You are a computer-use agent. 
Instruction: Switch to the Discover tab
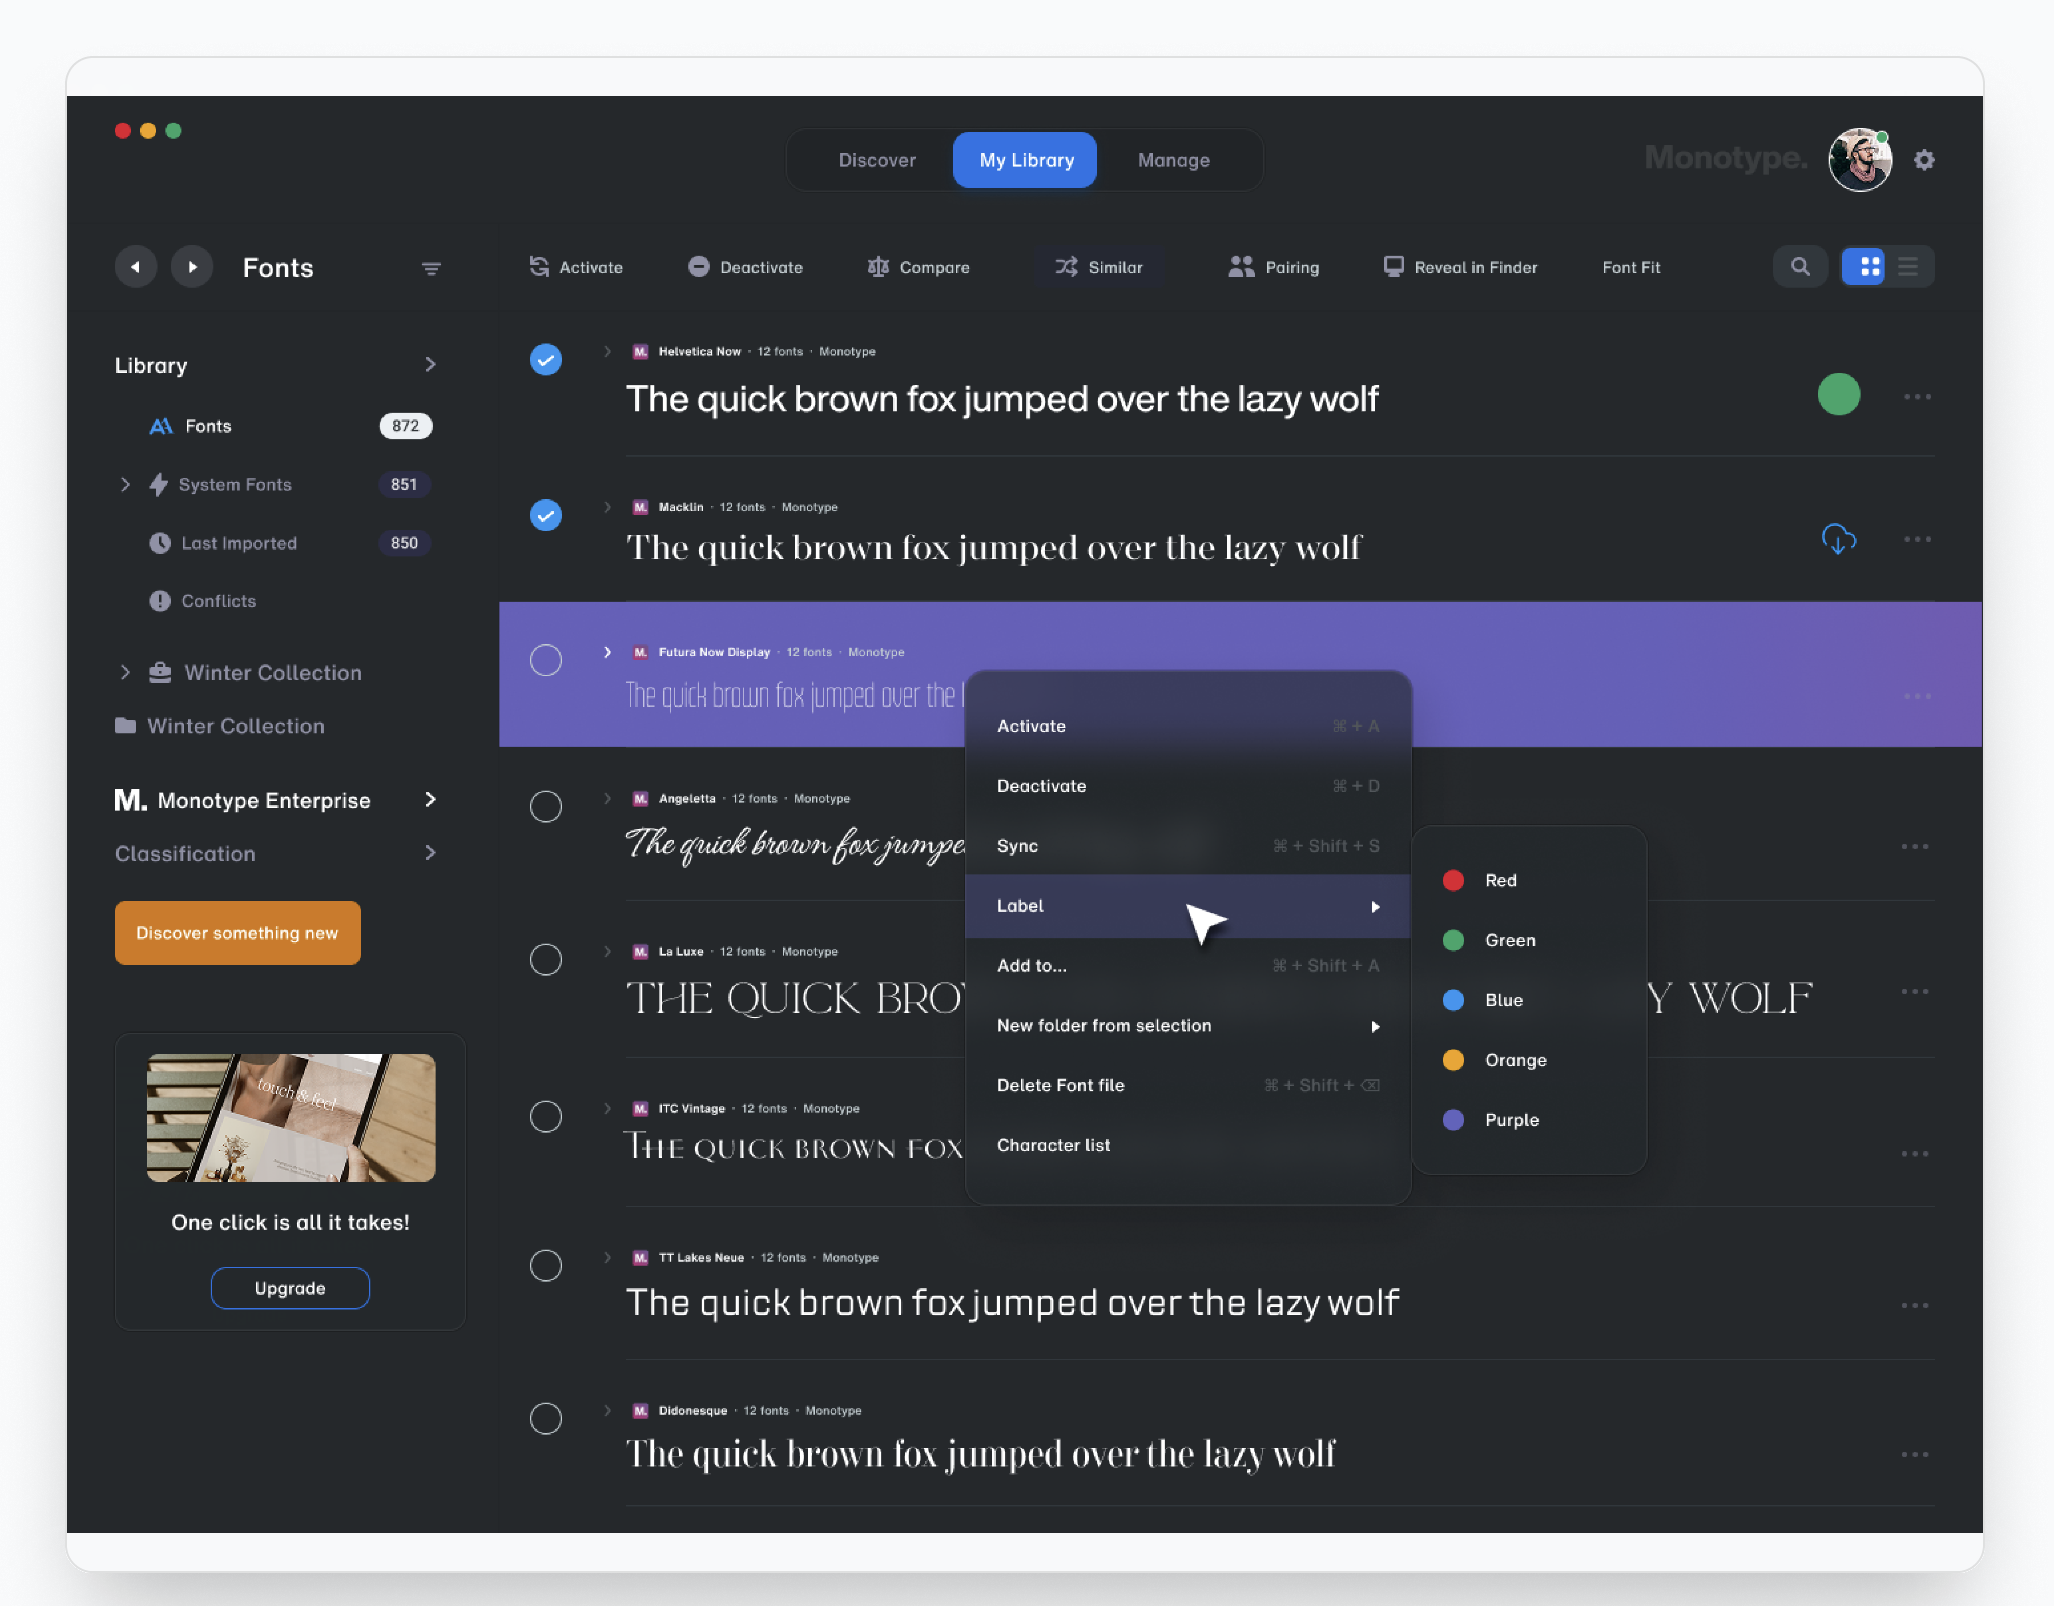coord(877,160)
